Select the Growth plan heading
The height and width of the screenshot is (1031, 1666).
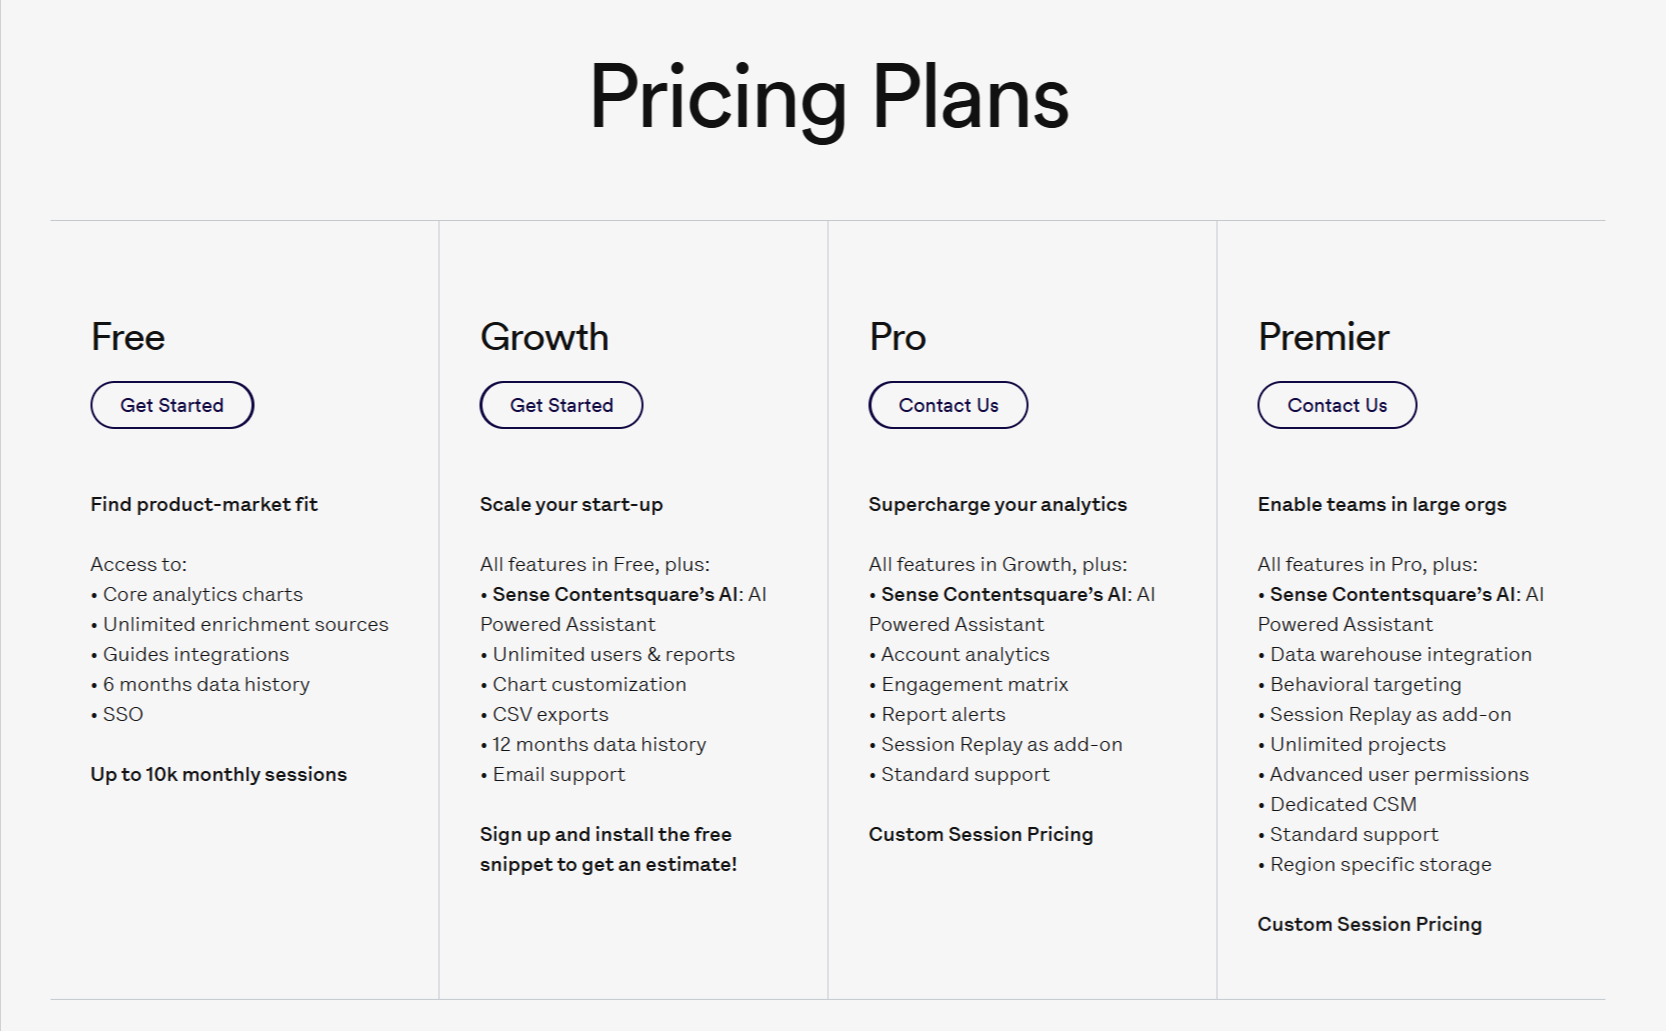[544, 337]
